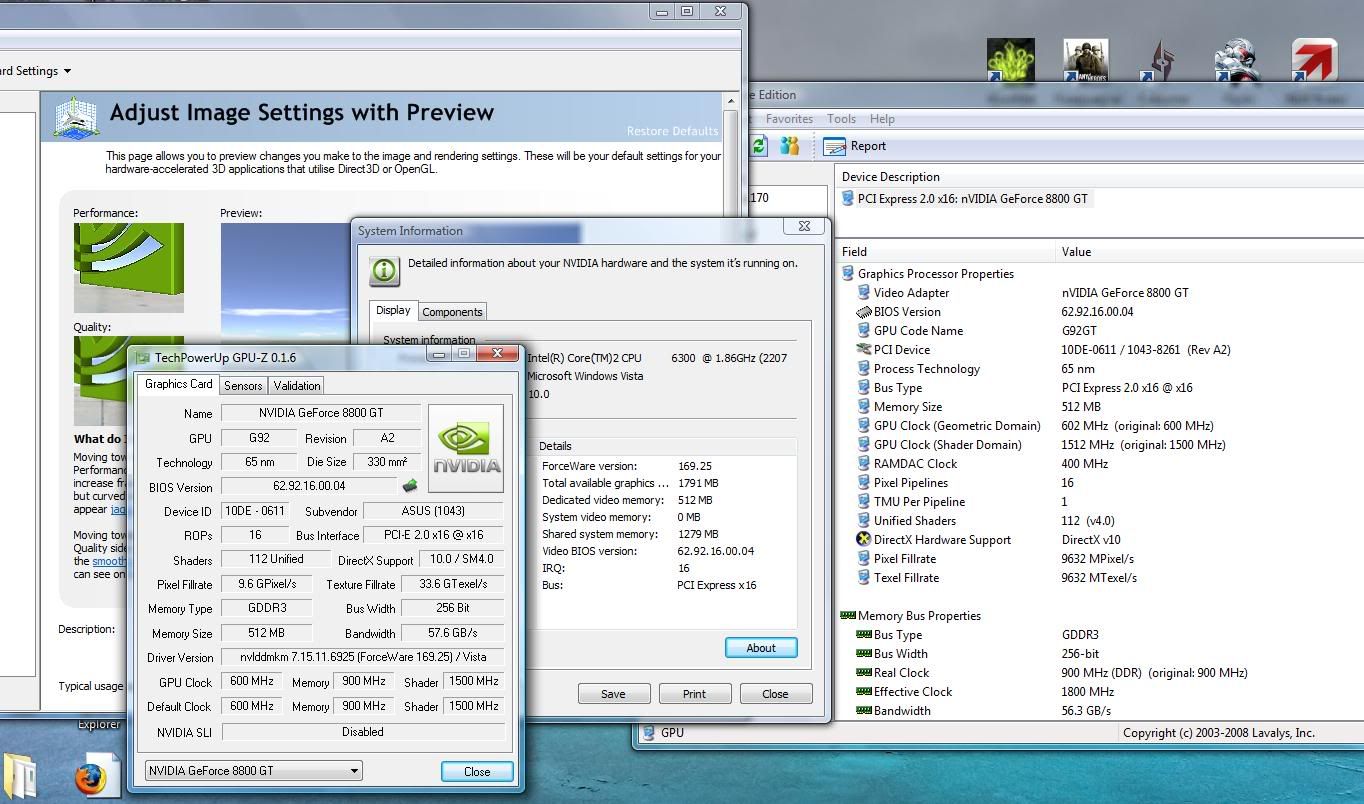
Task: Click the DirectX Hardware Support X icon
Action: pos(864,539)
